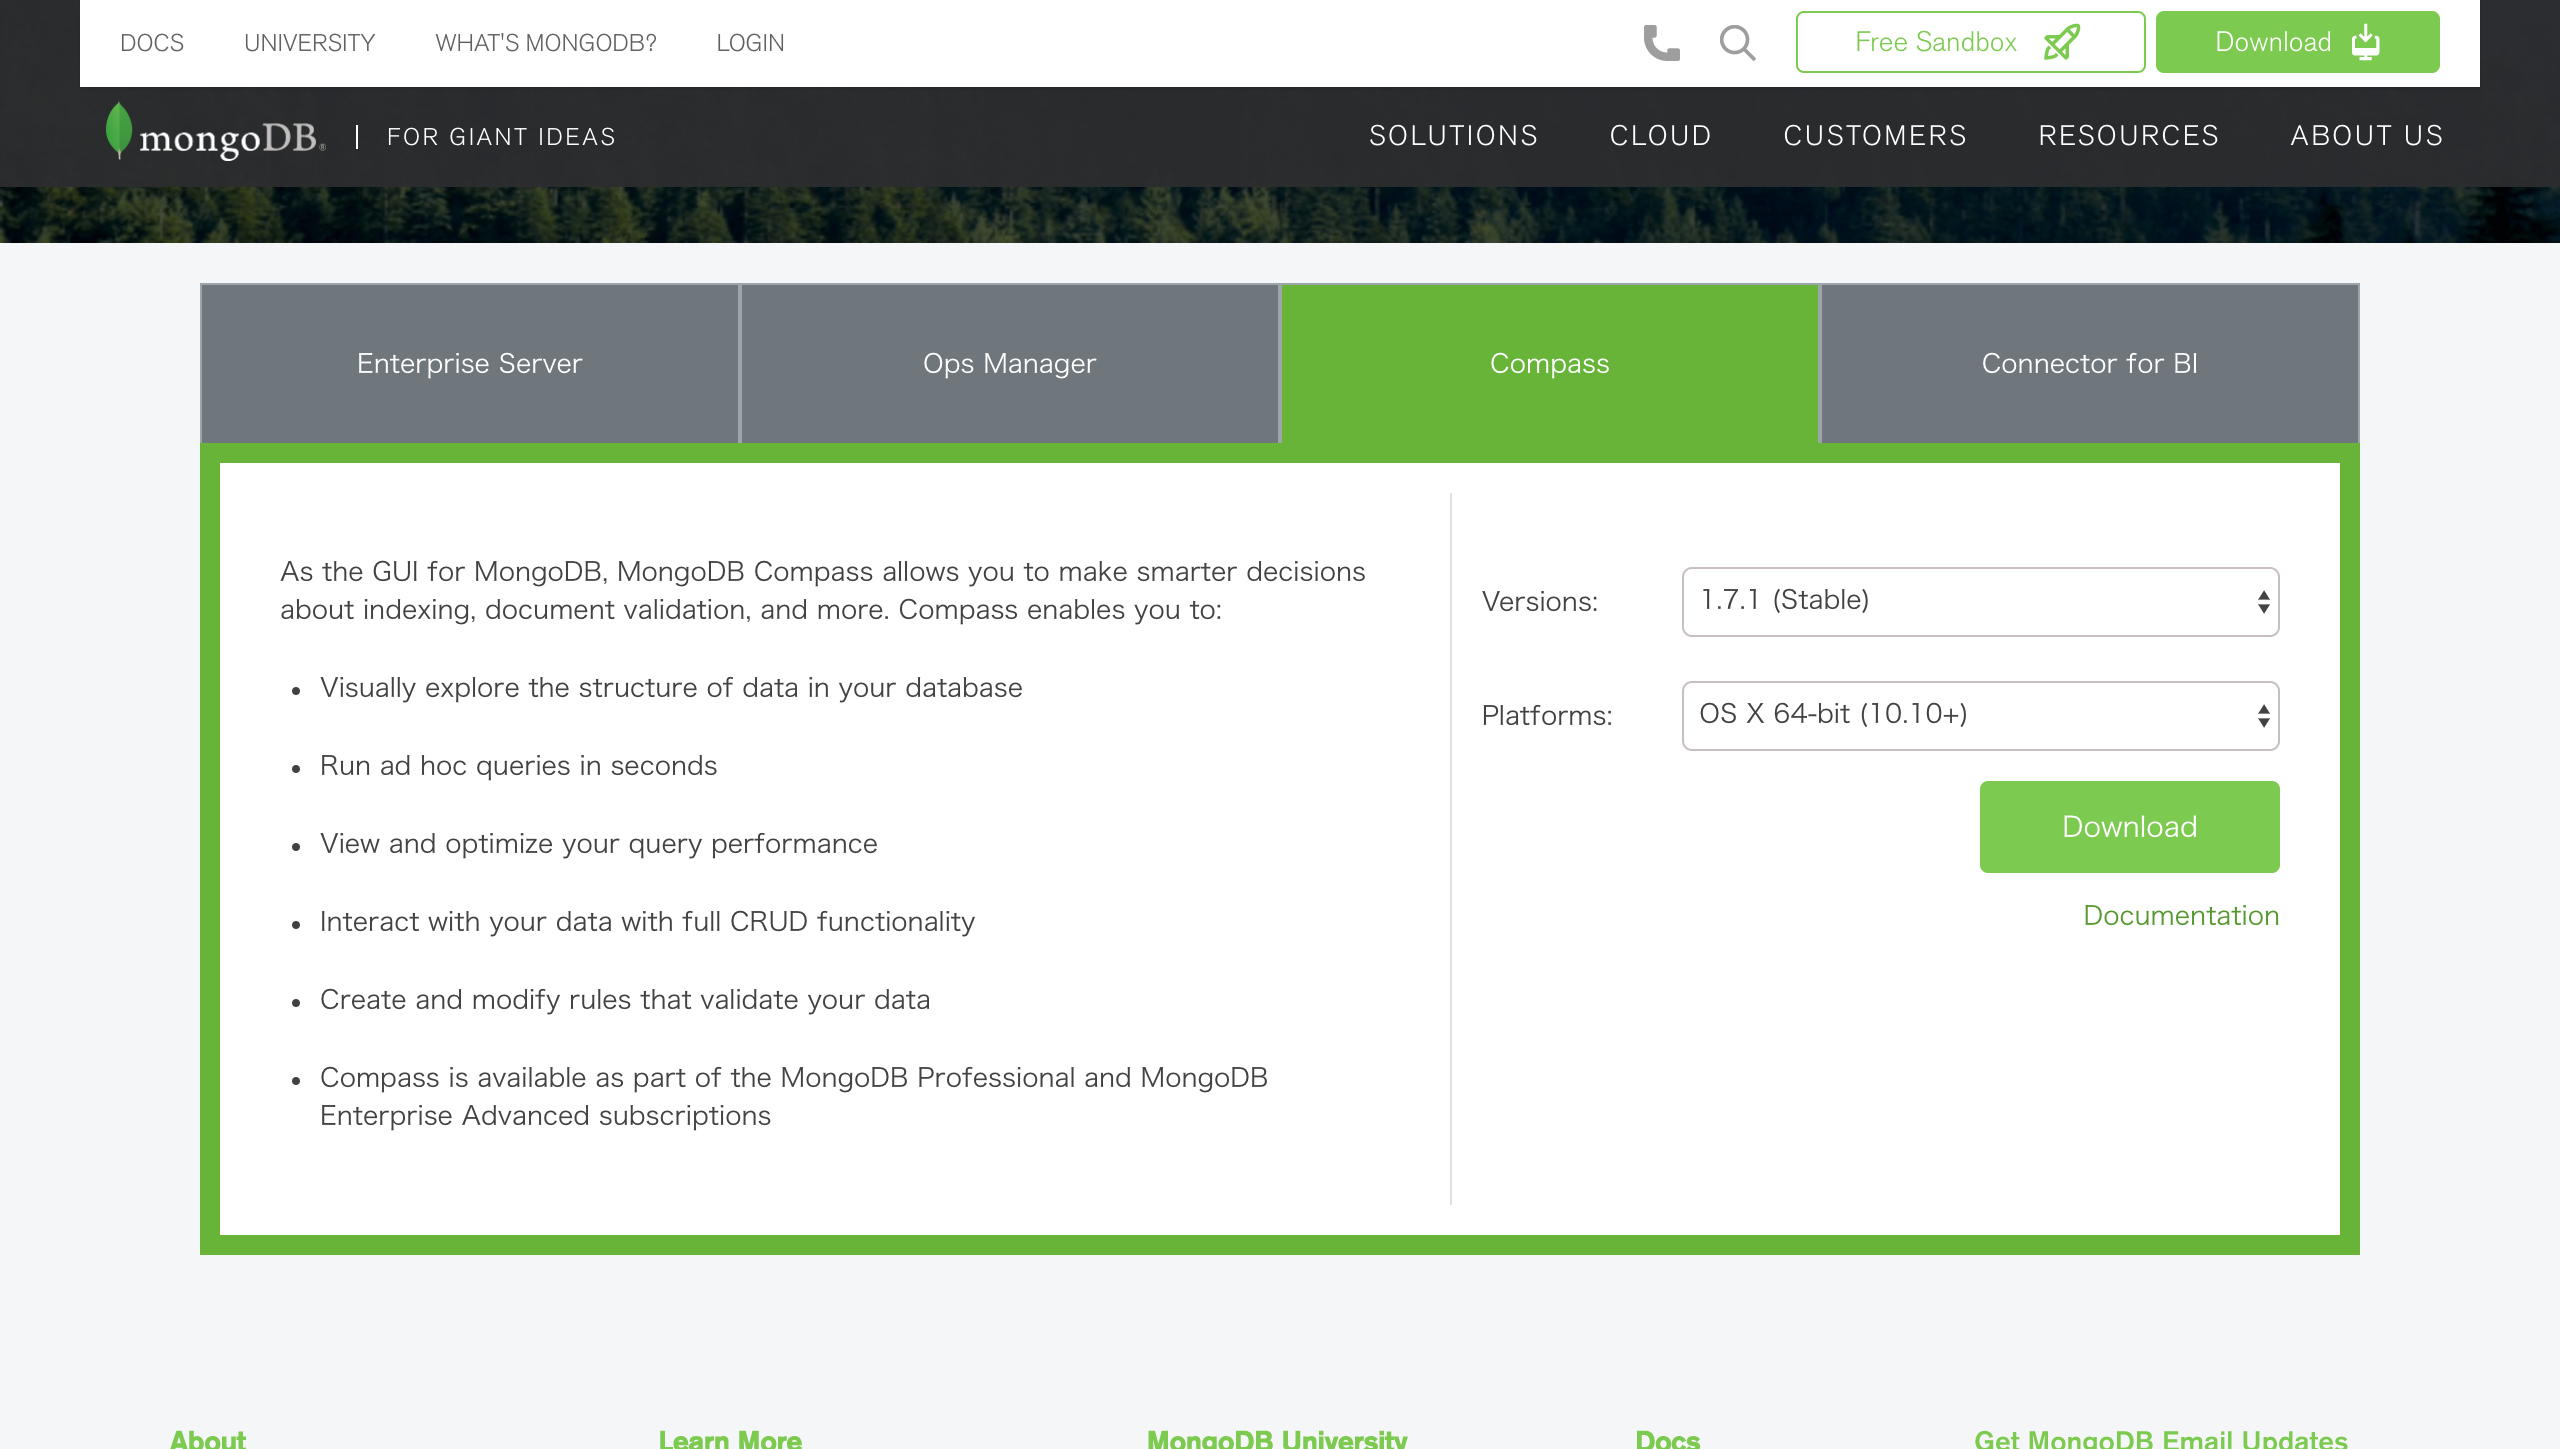Click the rocket icon inside Free Sandbox

pos(2062,42)
